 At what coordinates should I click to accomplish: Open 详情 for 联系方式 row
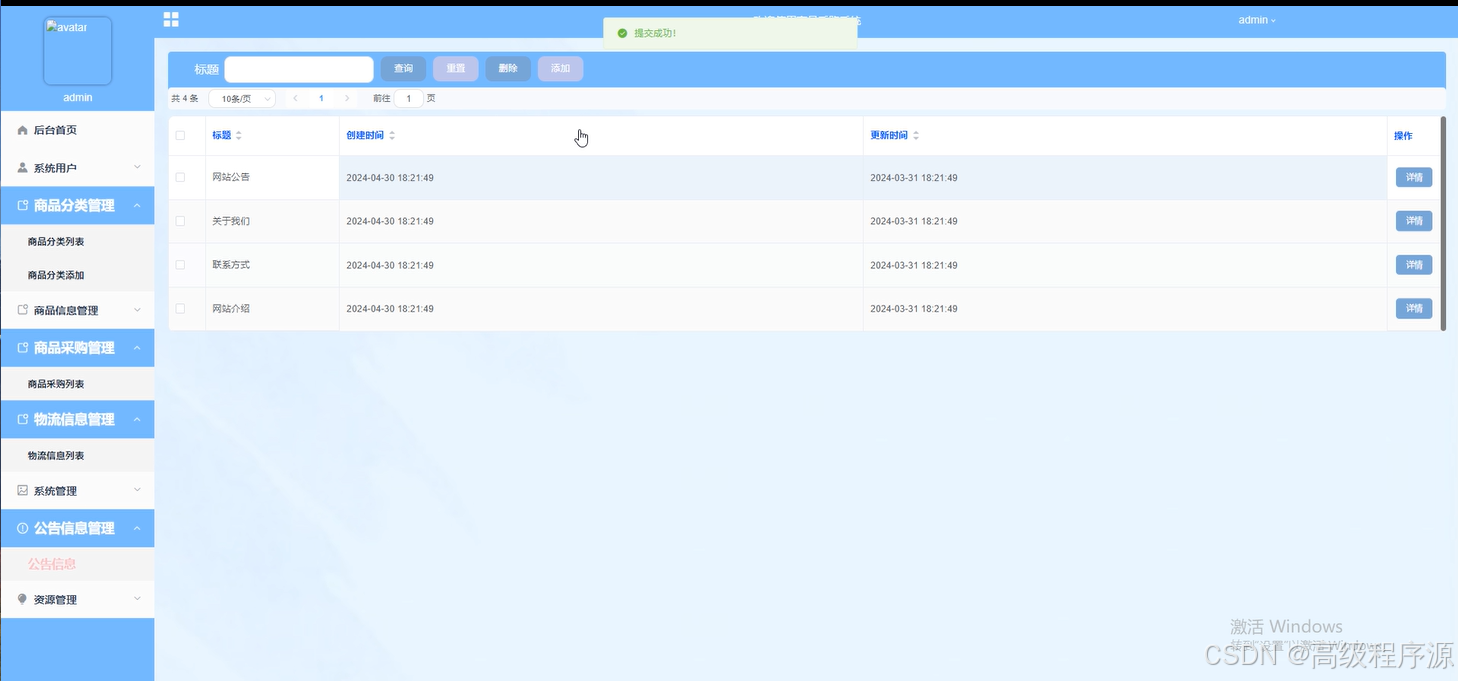[1414, 265]
